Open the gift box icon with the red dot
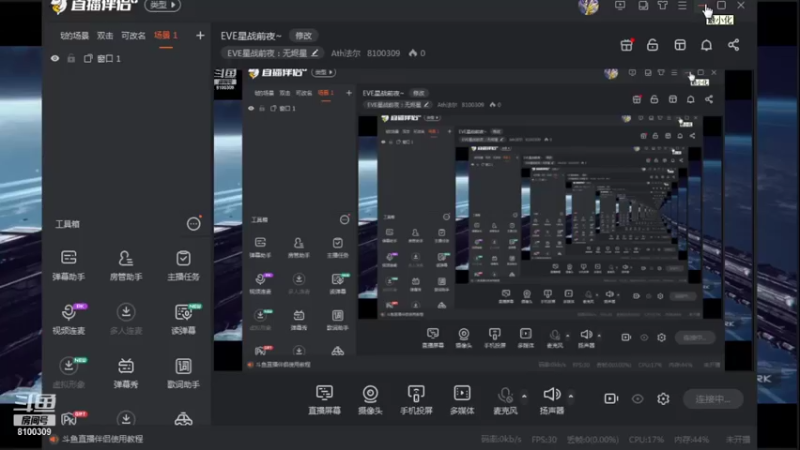Screen dimensions: 800x450 (627, 45)
